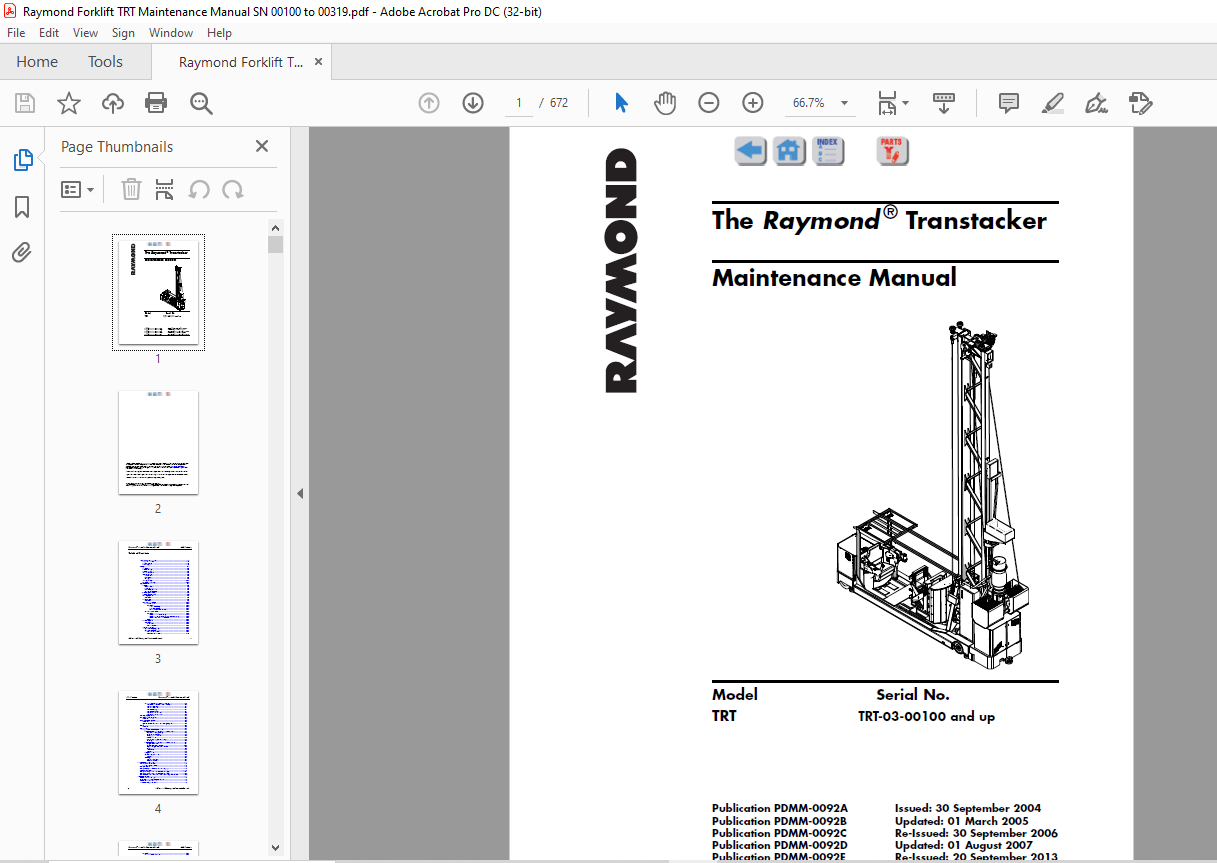
Task: Click the upload to cloud icon
Action: [113, 103]
